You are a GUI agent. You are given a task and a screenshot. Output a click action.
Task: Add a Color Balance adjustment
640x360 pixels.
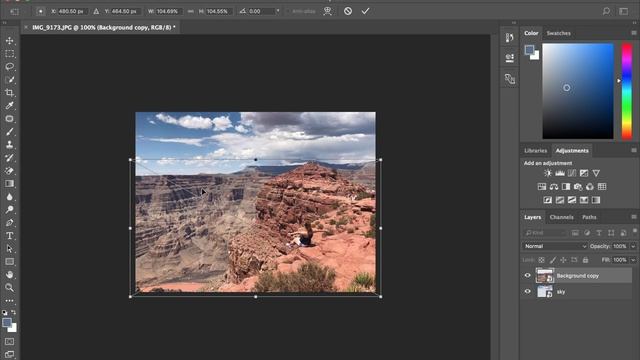[x=554, y=187]
